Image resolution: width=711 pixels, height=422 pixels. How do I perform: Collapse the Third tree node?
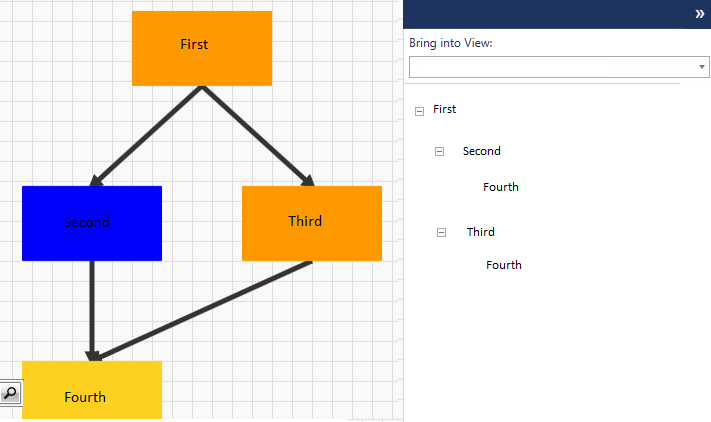[x=441, y=233]
